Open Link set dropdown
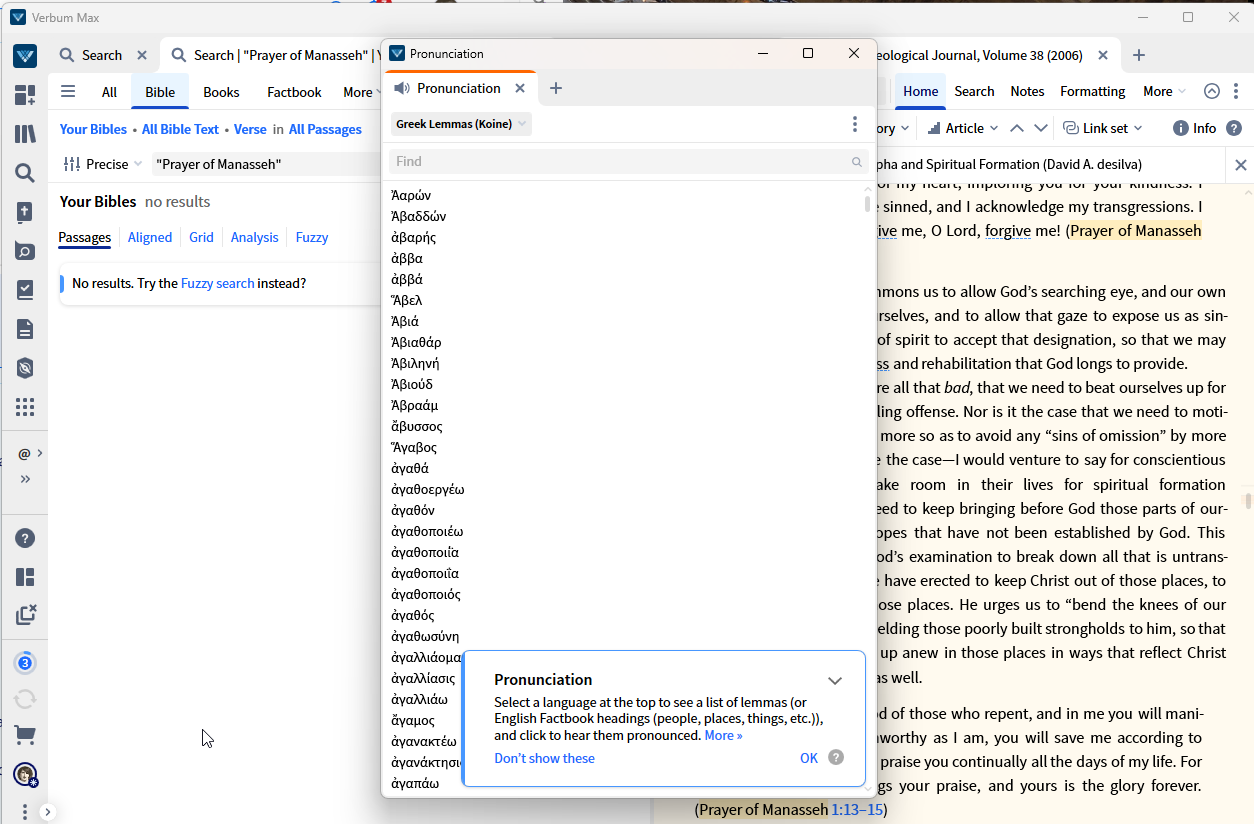 click(x=1102, y=128)
